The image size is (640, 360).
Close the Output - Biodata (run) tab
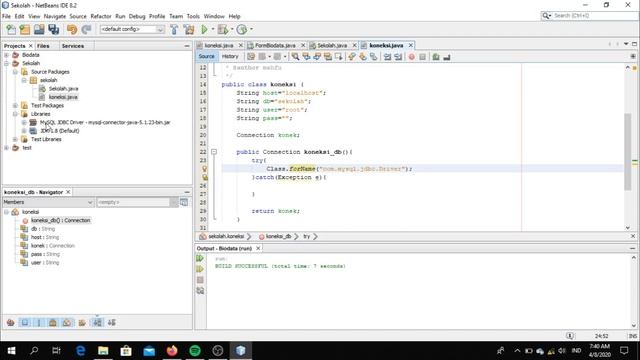coord(258,249)
